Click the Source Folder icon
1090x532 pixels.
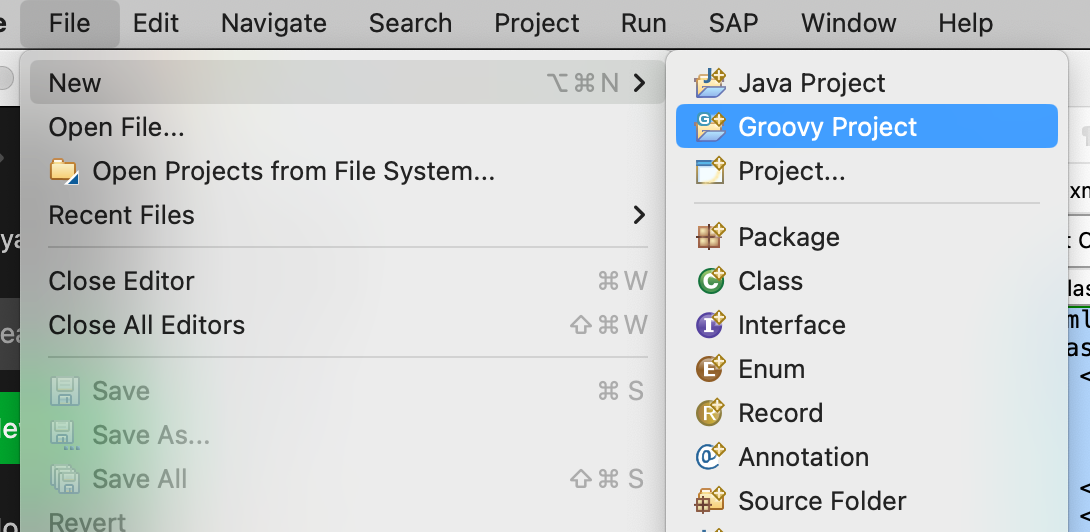pos(710,501)
